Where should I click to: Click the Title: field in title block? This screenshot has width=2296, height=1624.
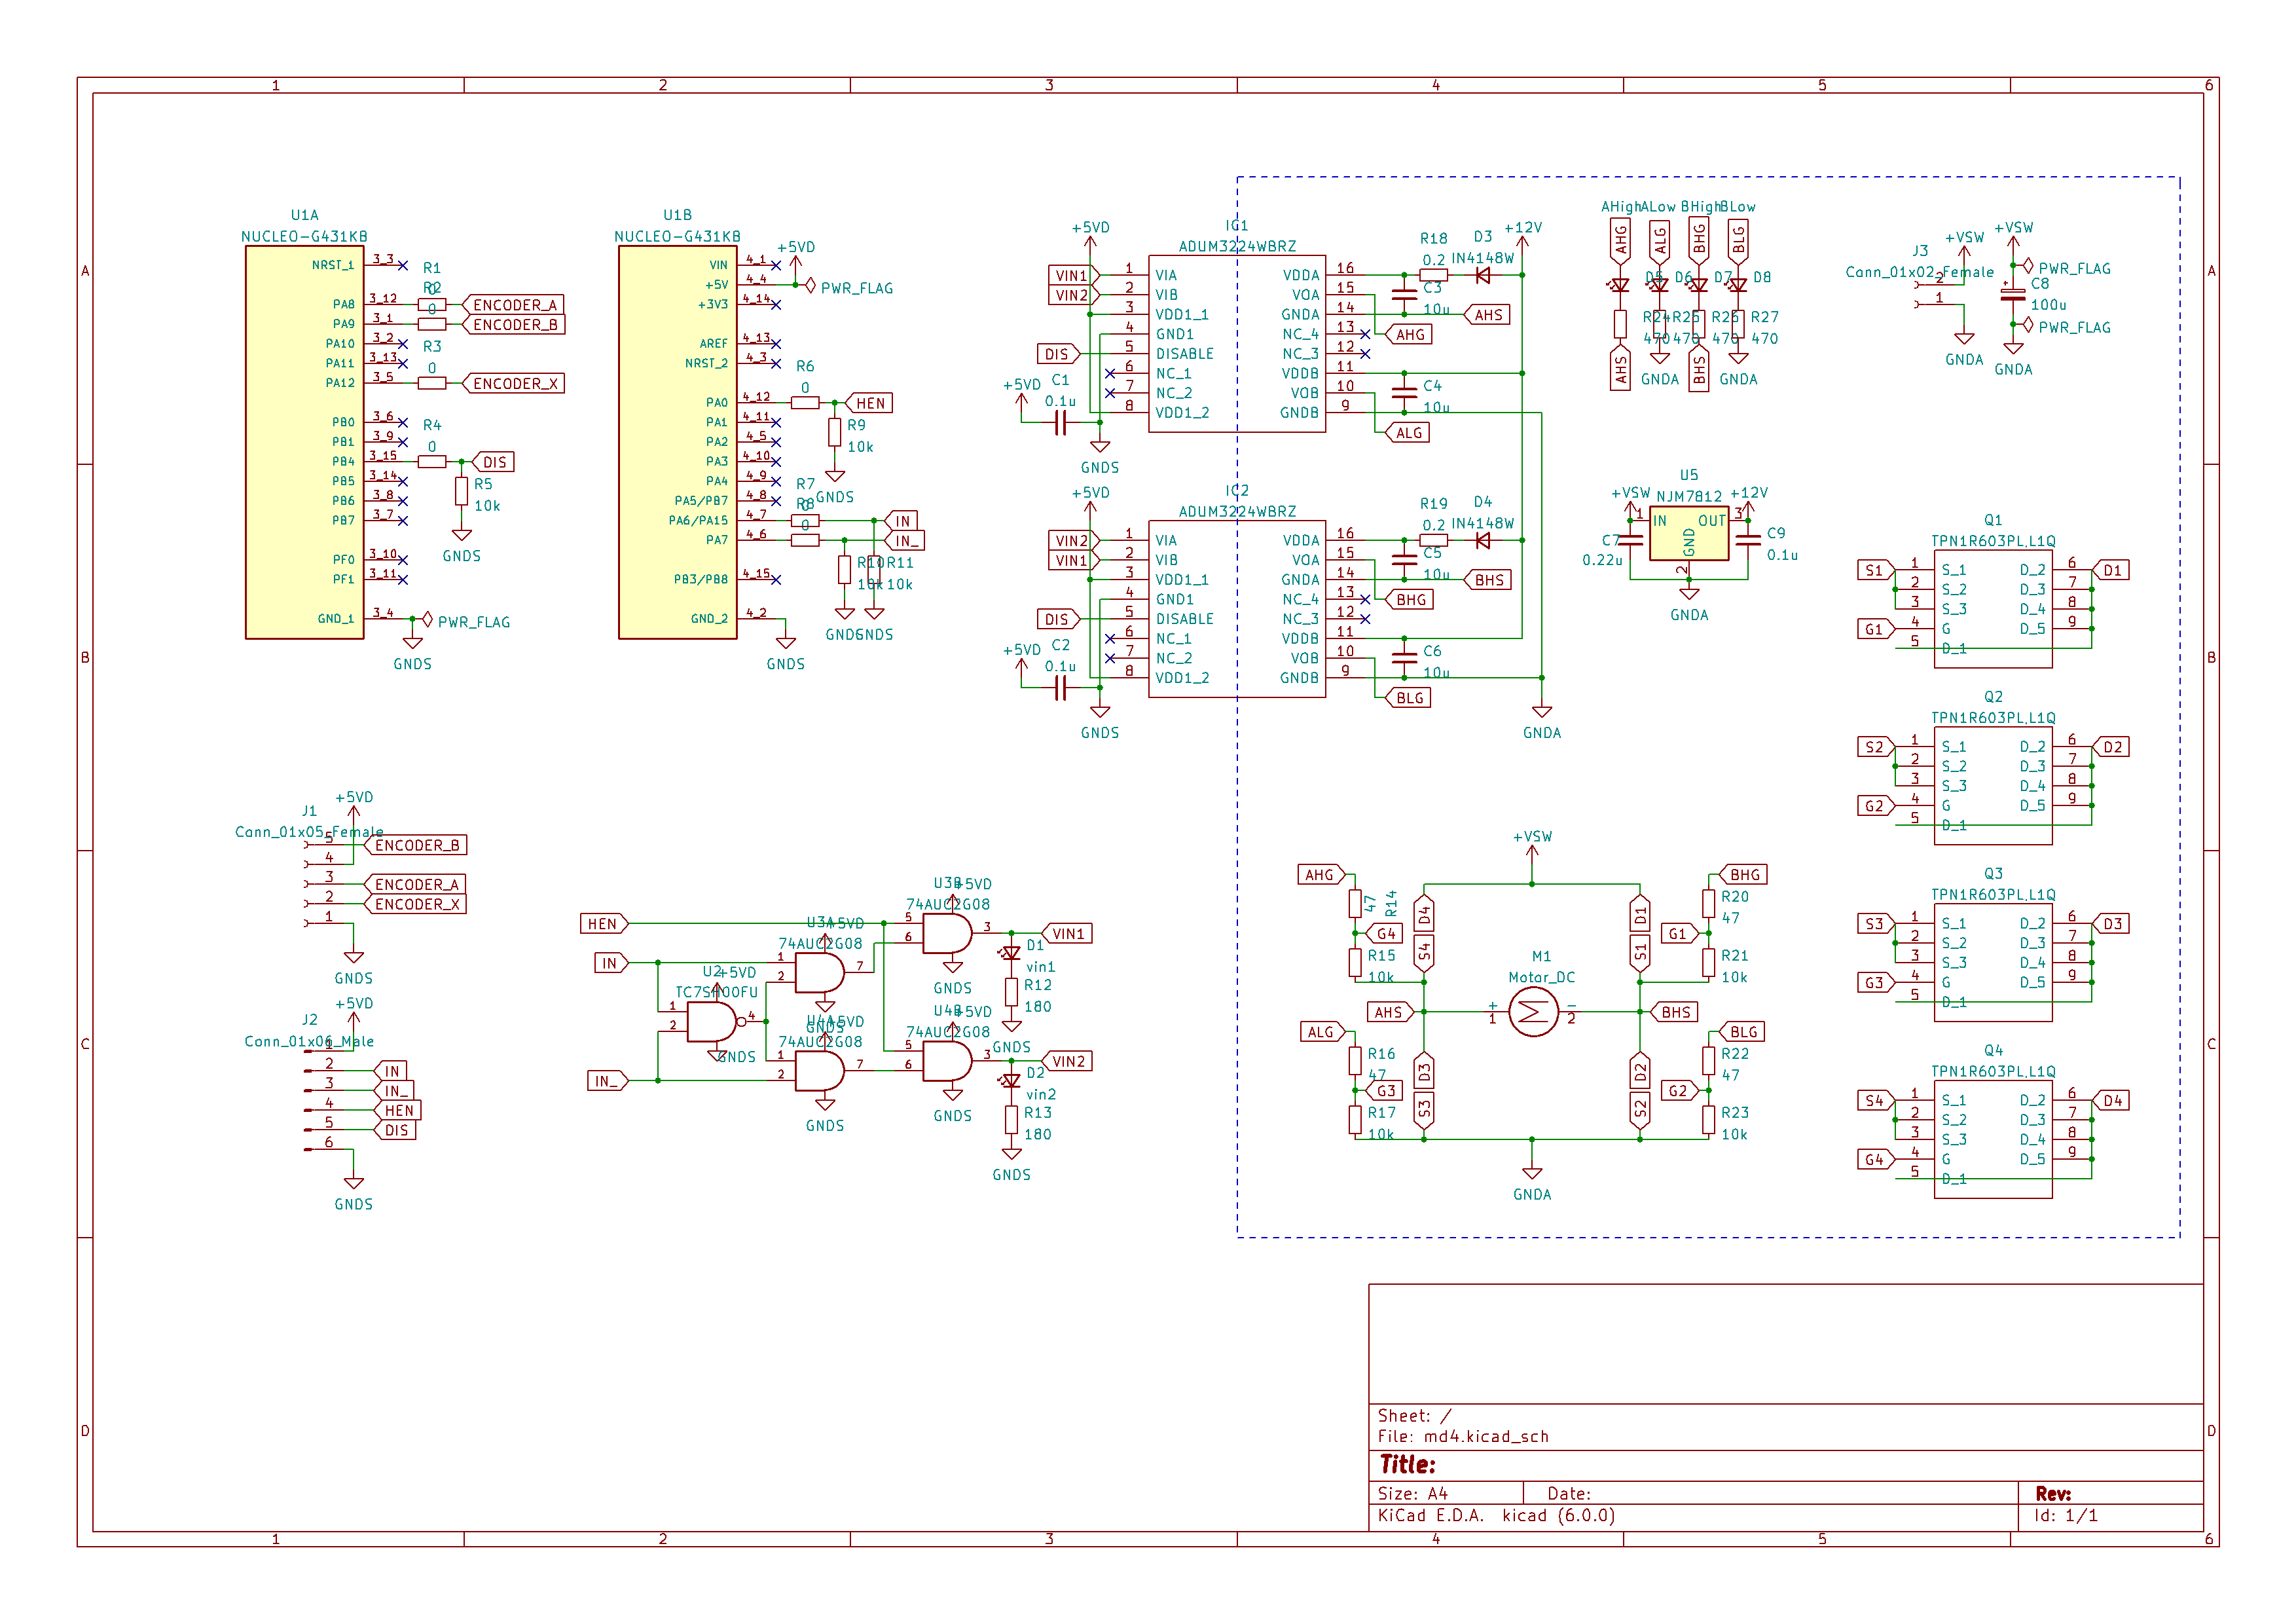[1407, 1465]
